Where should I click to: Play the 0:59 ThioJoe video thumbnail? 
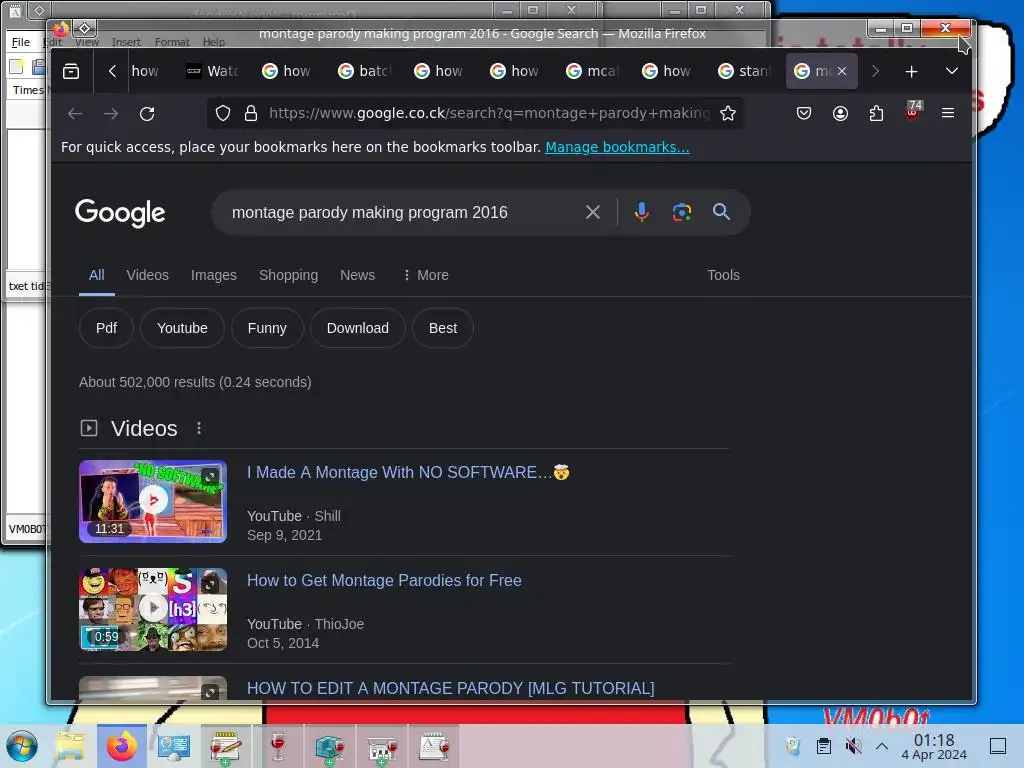[153, 610]
